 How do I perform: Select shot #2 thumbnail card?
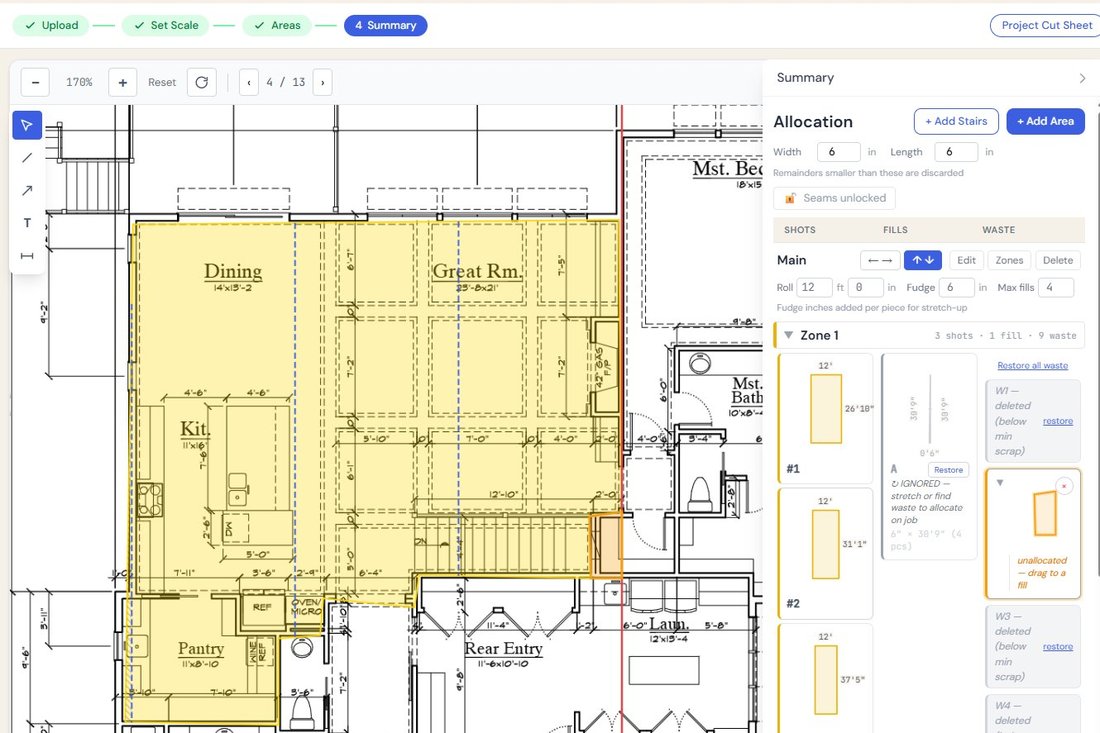tap(825, 553)
